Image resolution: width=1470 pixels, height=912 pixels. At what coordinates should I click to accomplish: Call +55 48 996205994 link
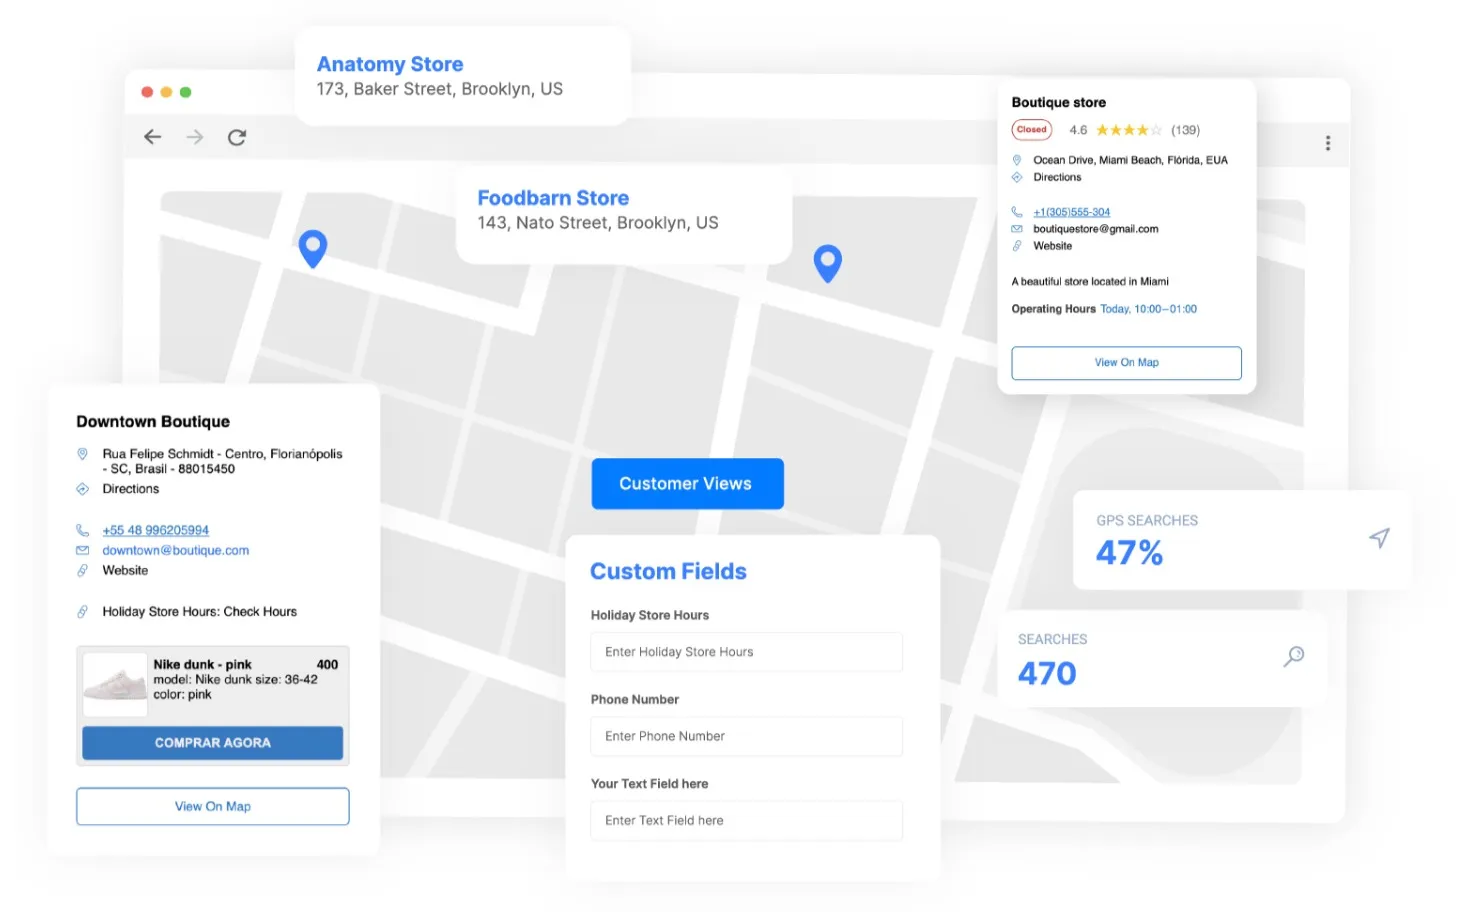(x=156, y=530)
